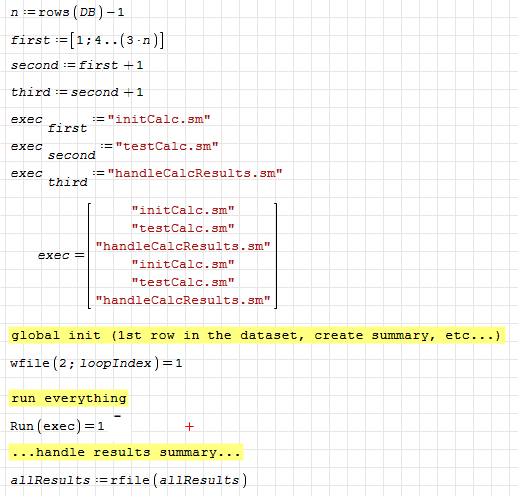Select the allResults := rfile expression
This screenshot has width=518, height=496.
[x=129, y=480]
